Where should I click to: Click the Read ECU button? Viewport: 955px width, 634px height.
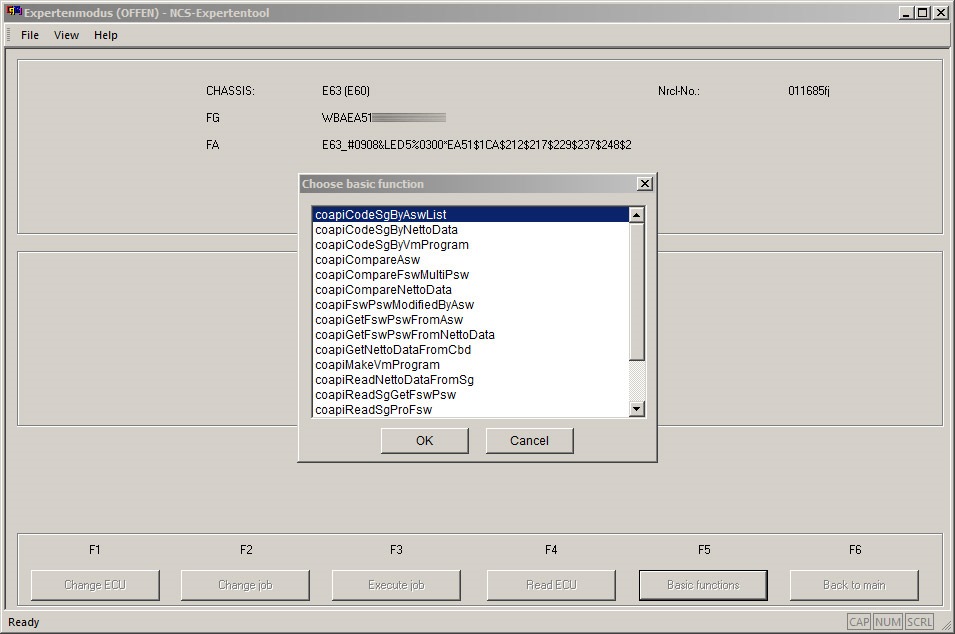click(x=551, y=585)
